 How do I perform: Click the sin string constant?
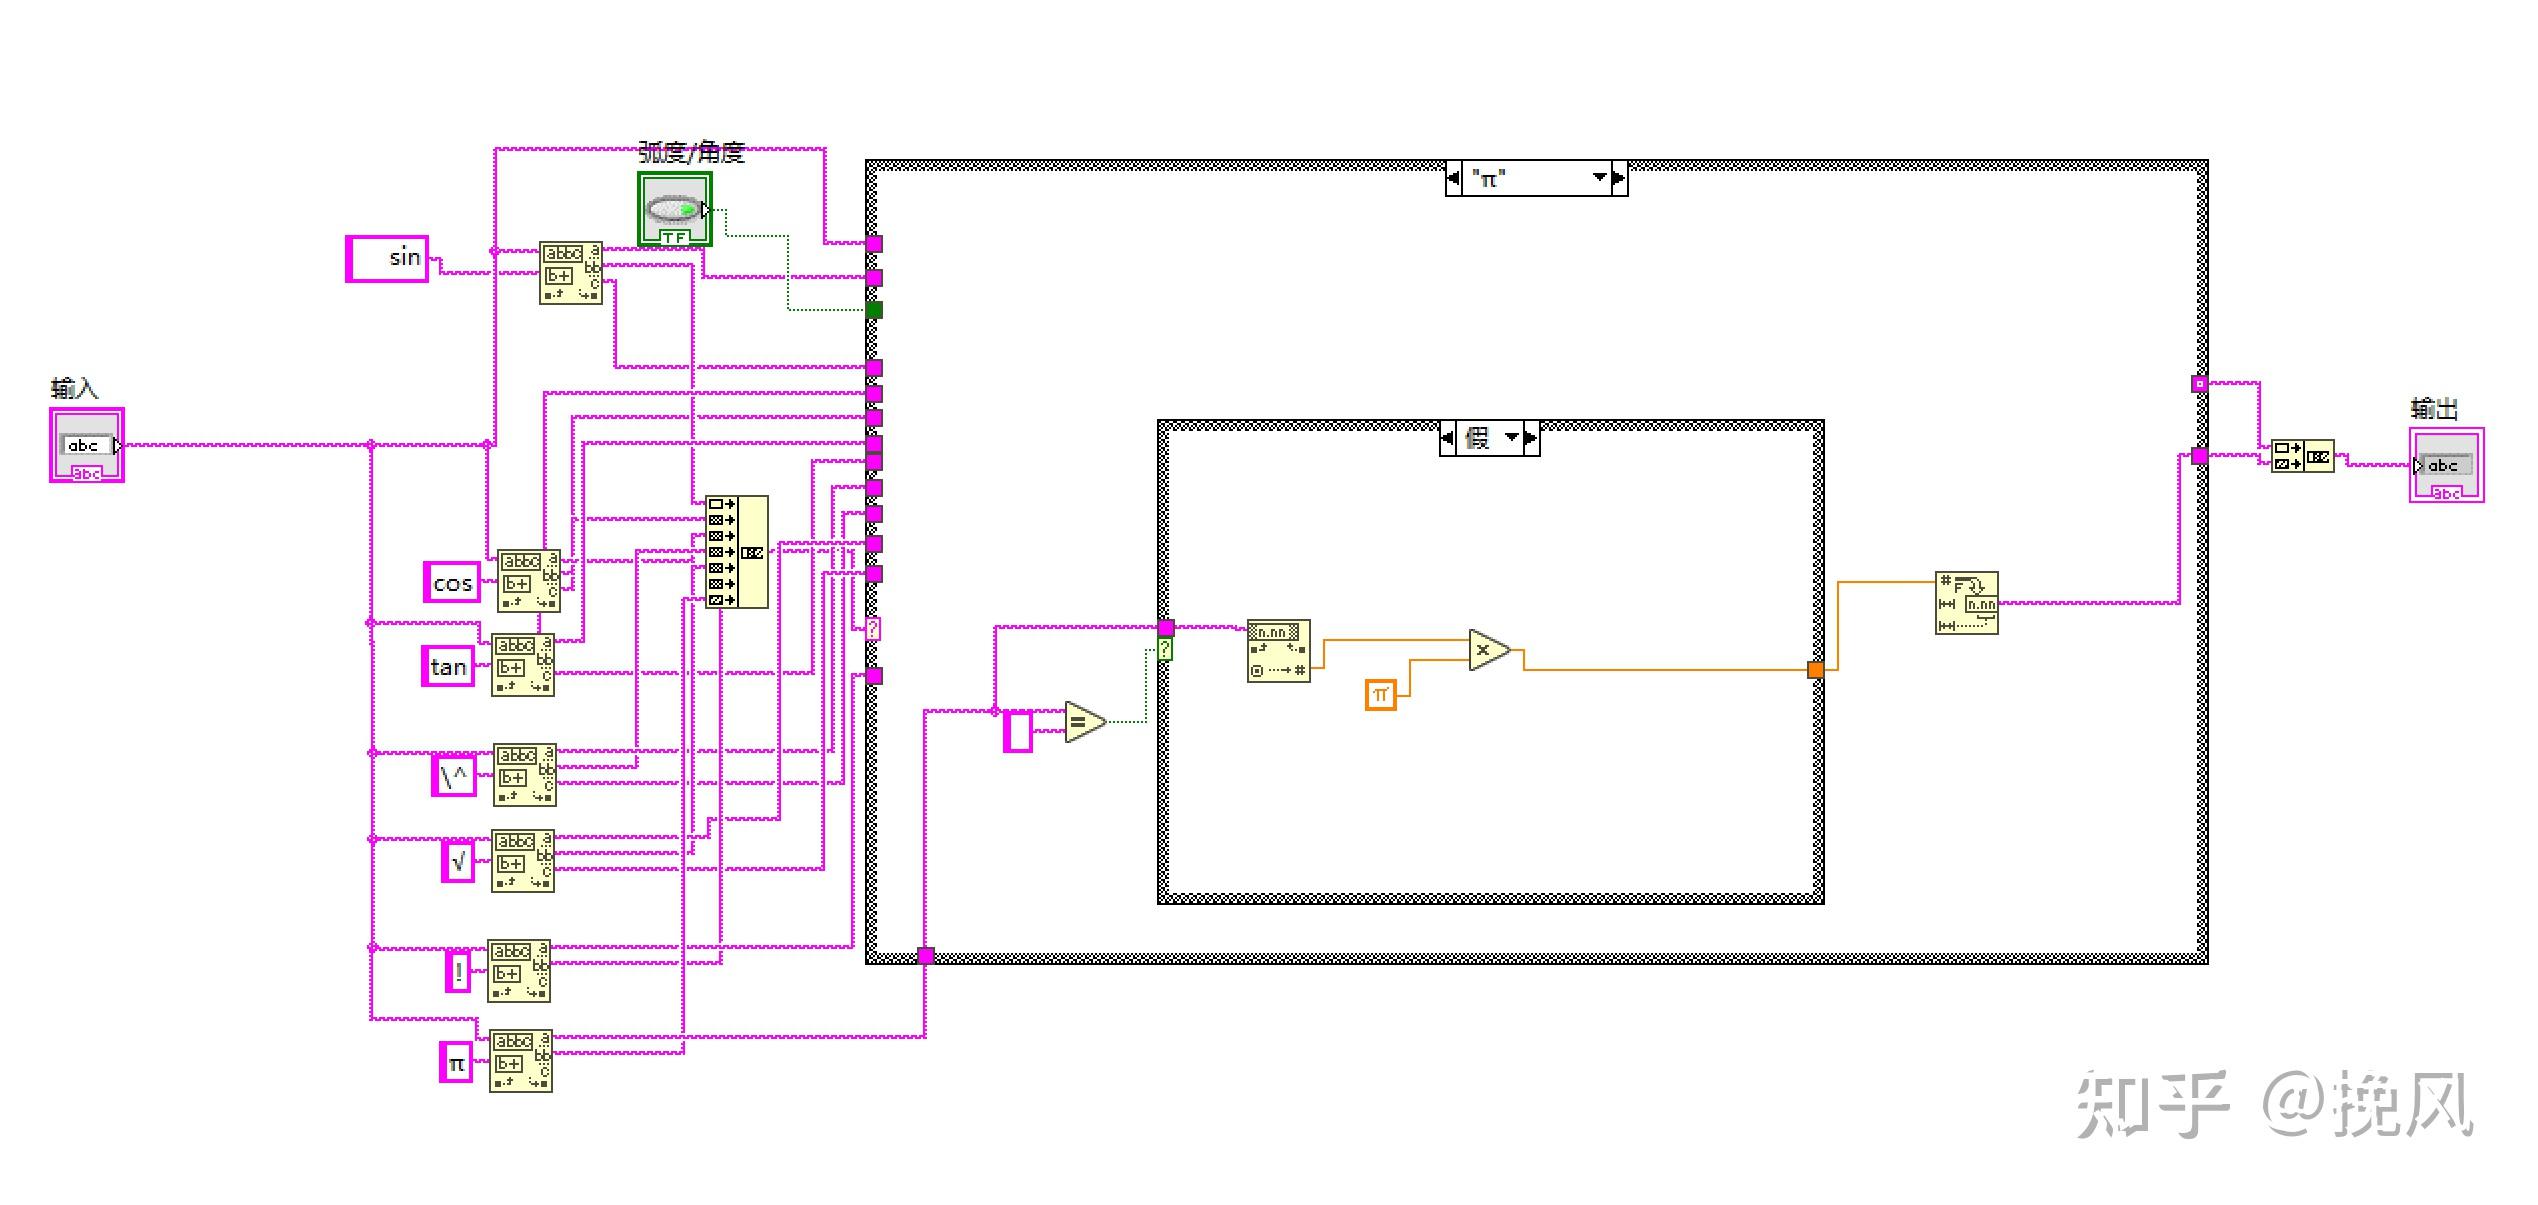(387, 258)
